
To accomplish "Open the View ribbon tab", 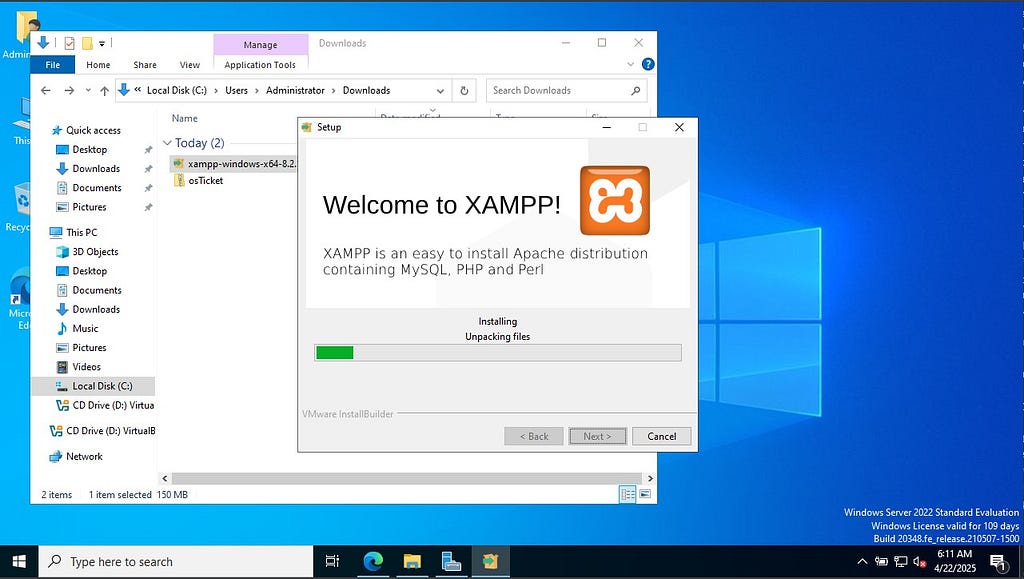I will pos(190,65).
